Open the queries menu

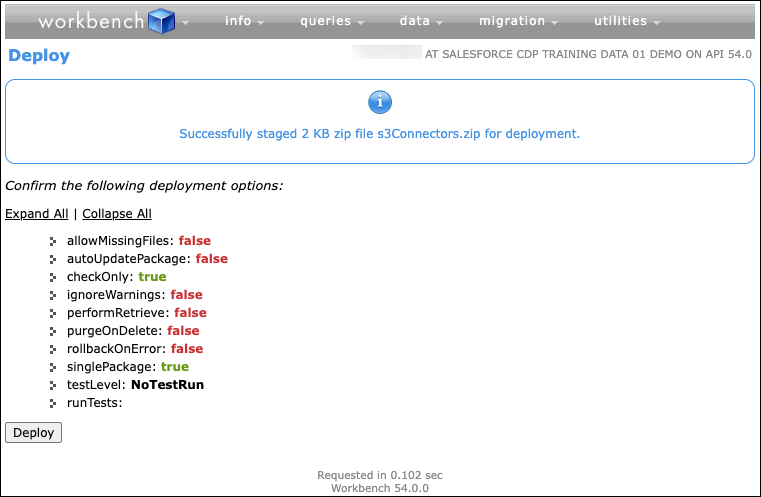click(332, 21)
